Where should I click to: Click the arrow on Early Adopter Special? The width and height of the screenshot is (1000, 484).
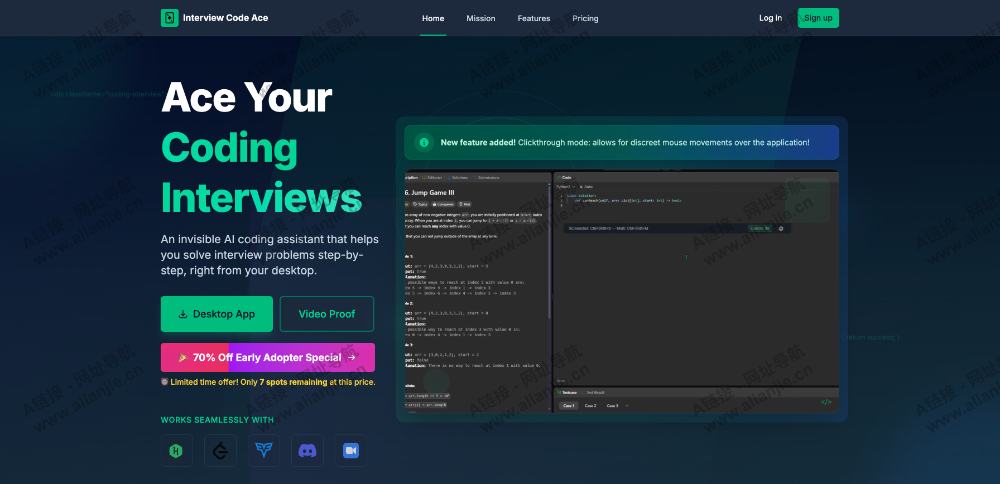[351, 358]
